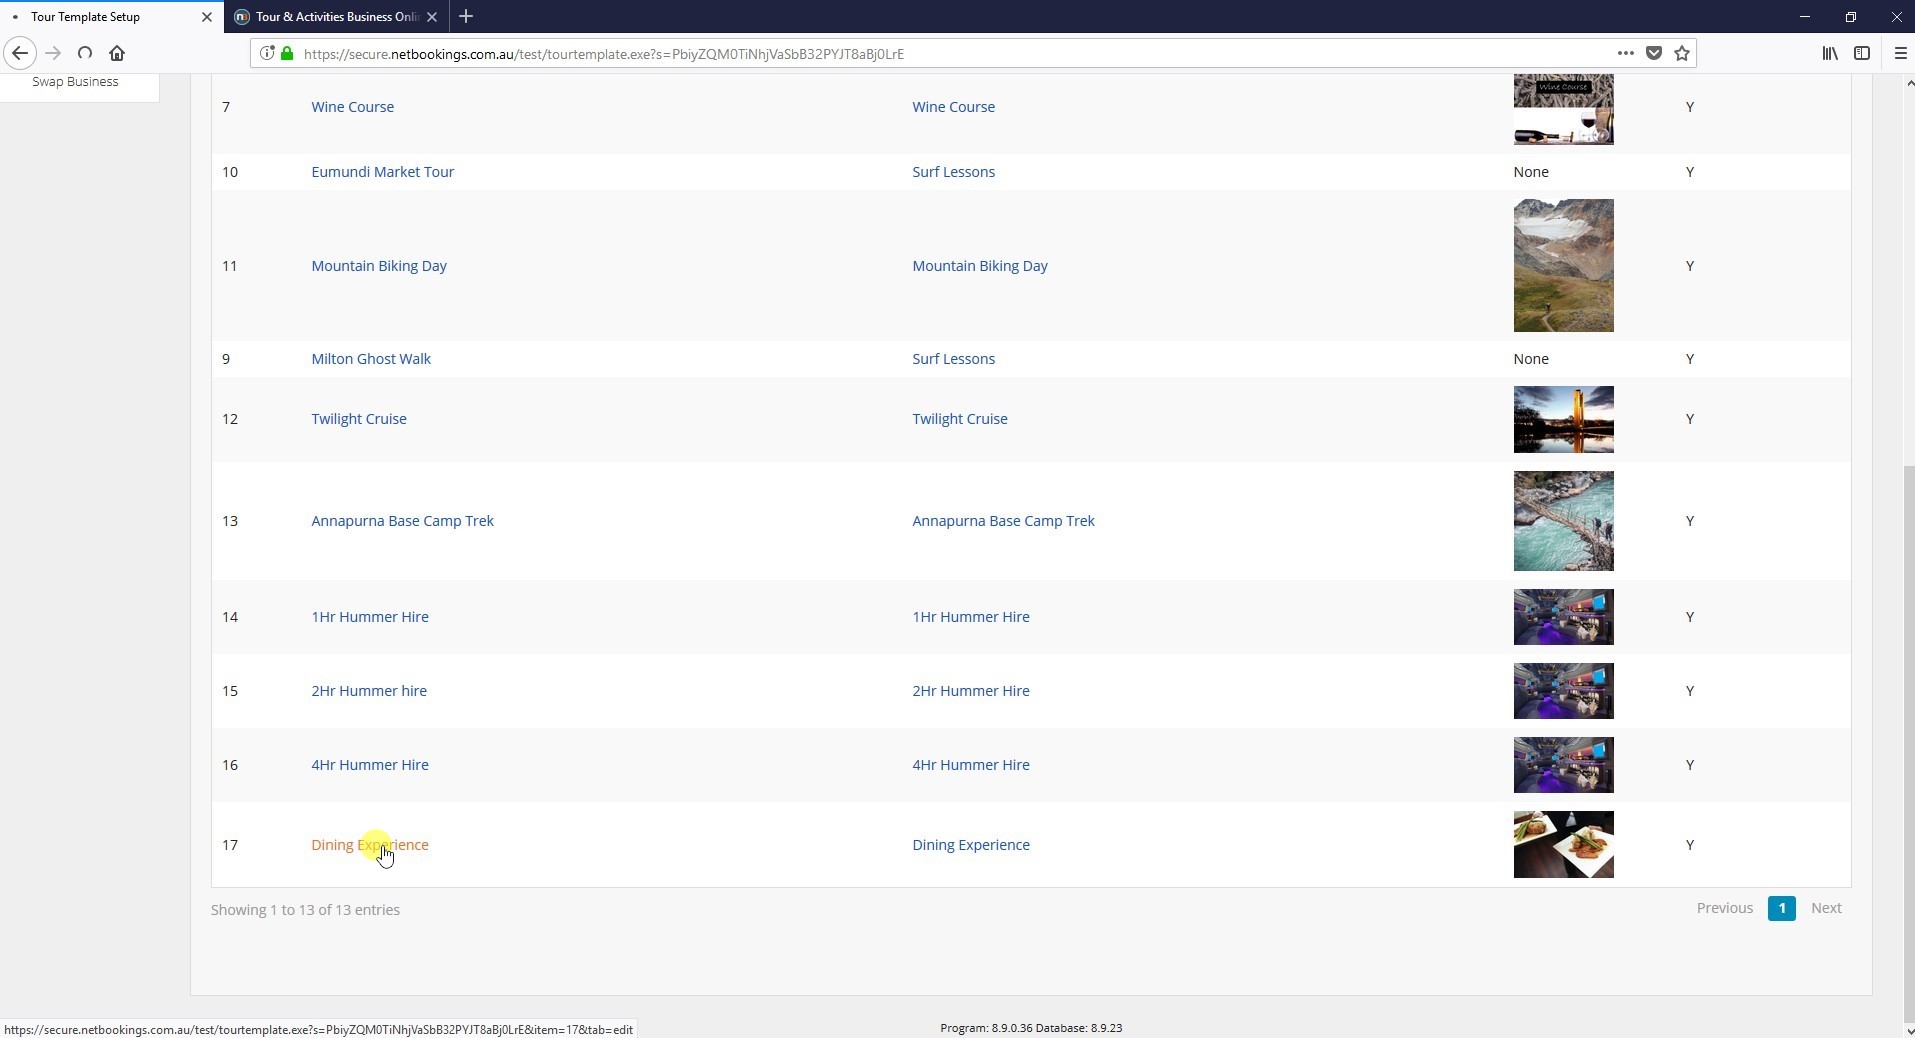Save the page to Pocket
The image size is (1915, 1038).
[x=1654, y=53]
